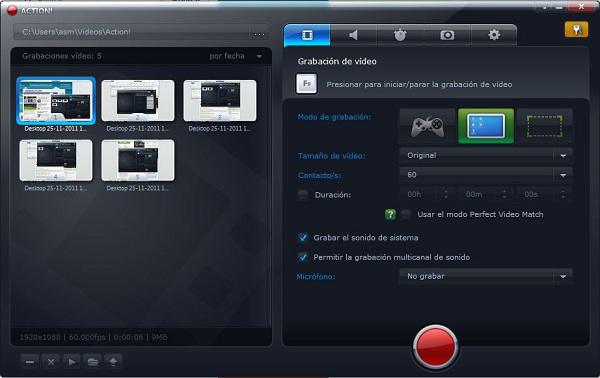Toggle Usar el modo Perfect Video Match
The width and height of the screenshot is (600, 378).
[405, 214]
